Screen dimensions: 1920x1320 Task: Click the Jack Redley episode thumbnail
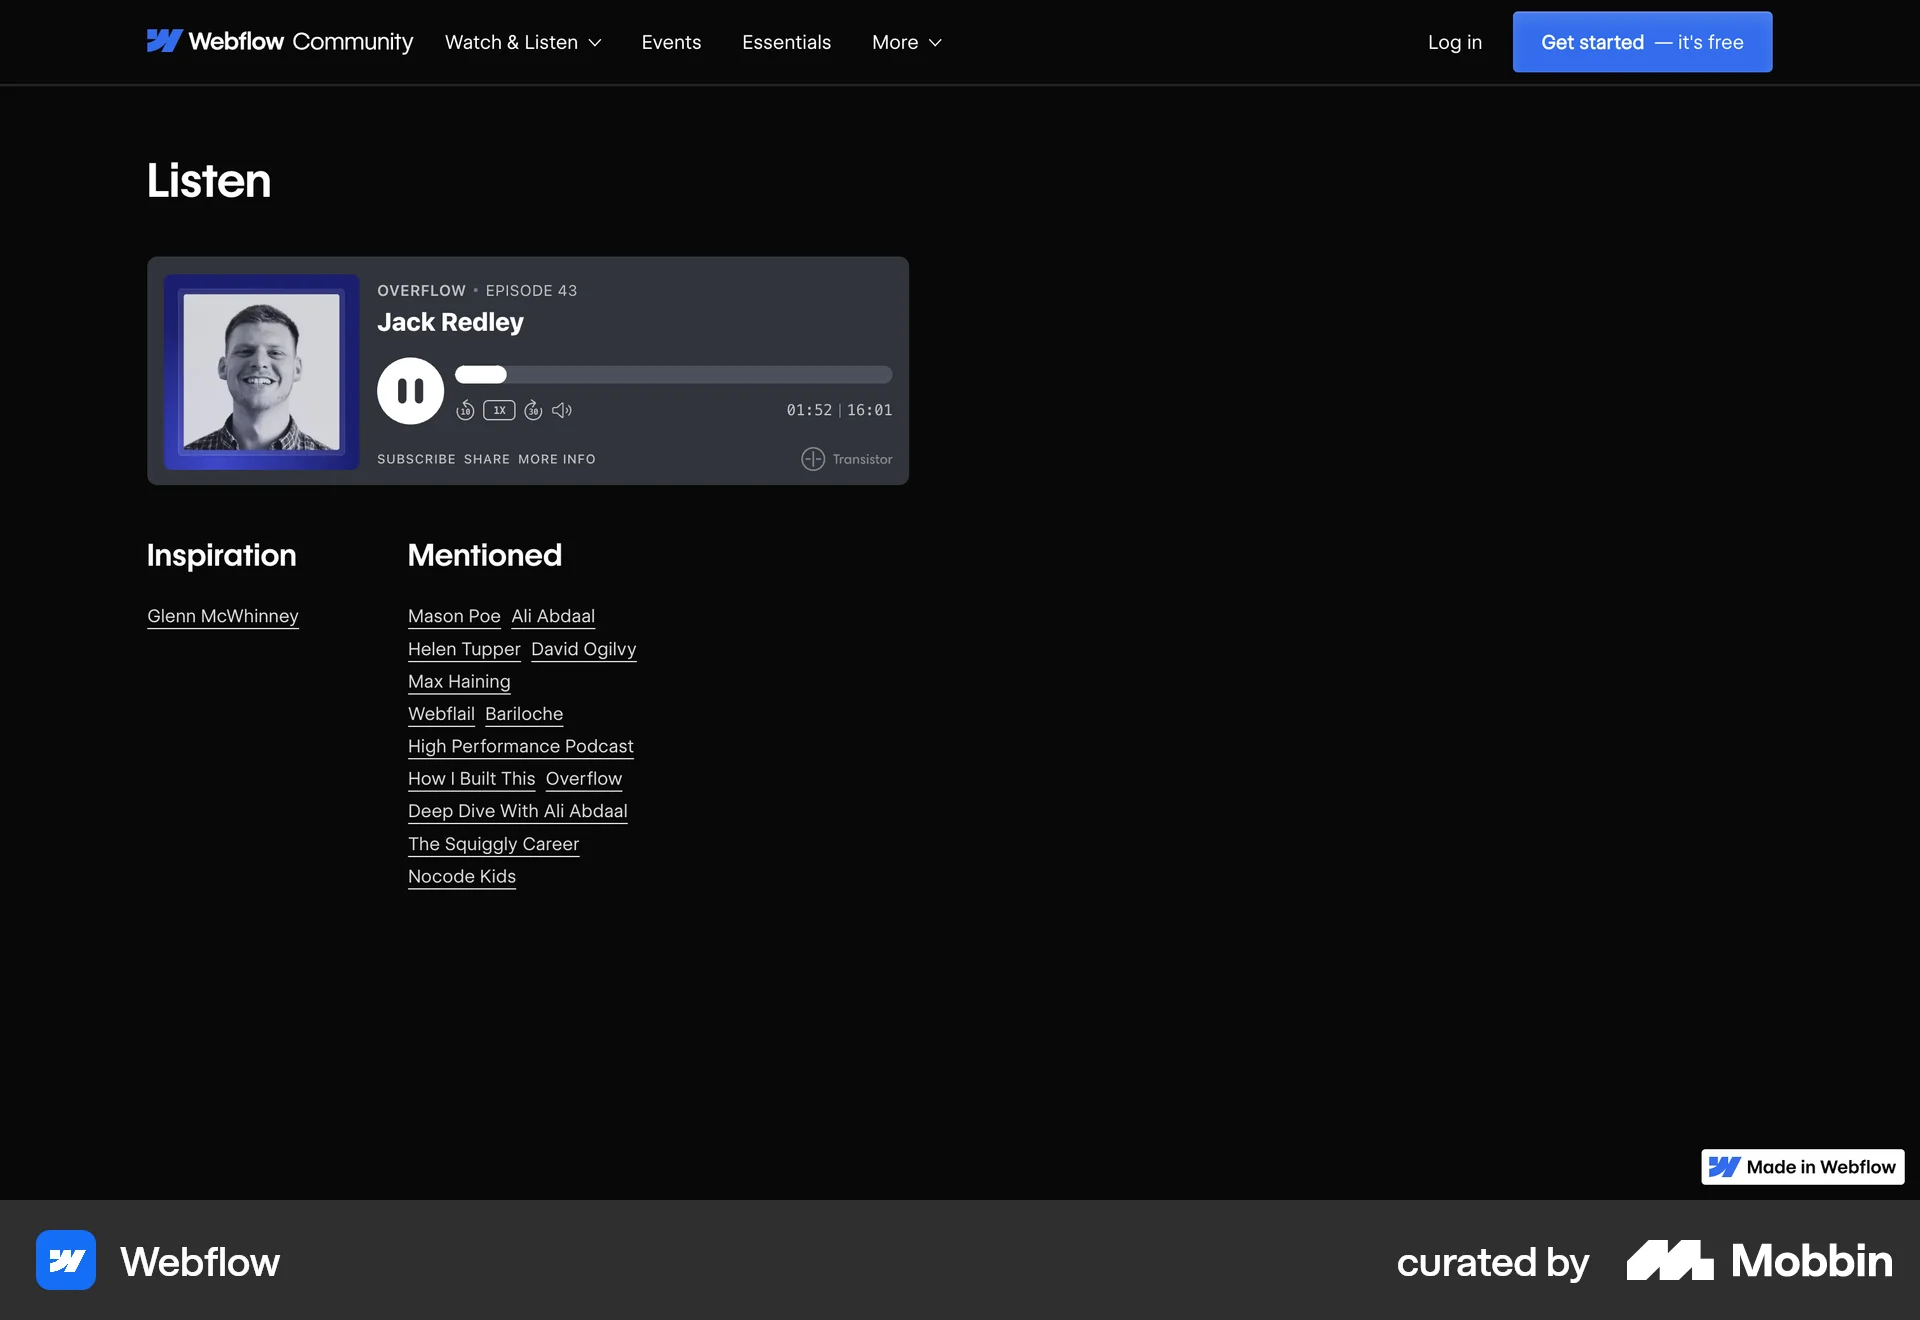coord(261,371)
